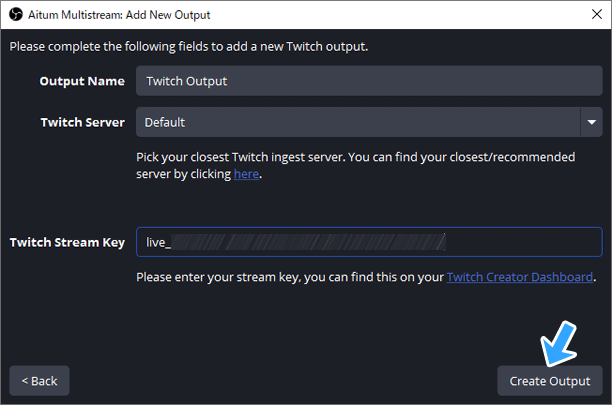Click the 'Please complete the following fields' instruction text

pos(189,47)
